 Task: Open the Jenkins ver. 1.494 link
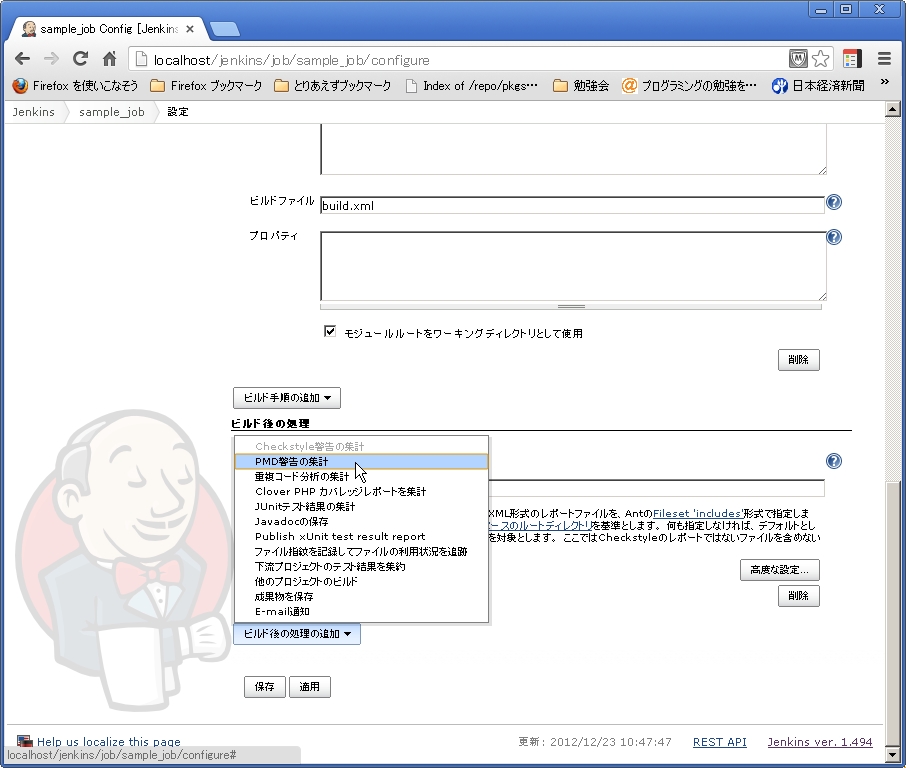[x=819, y=742]
